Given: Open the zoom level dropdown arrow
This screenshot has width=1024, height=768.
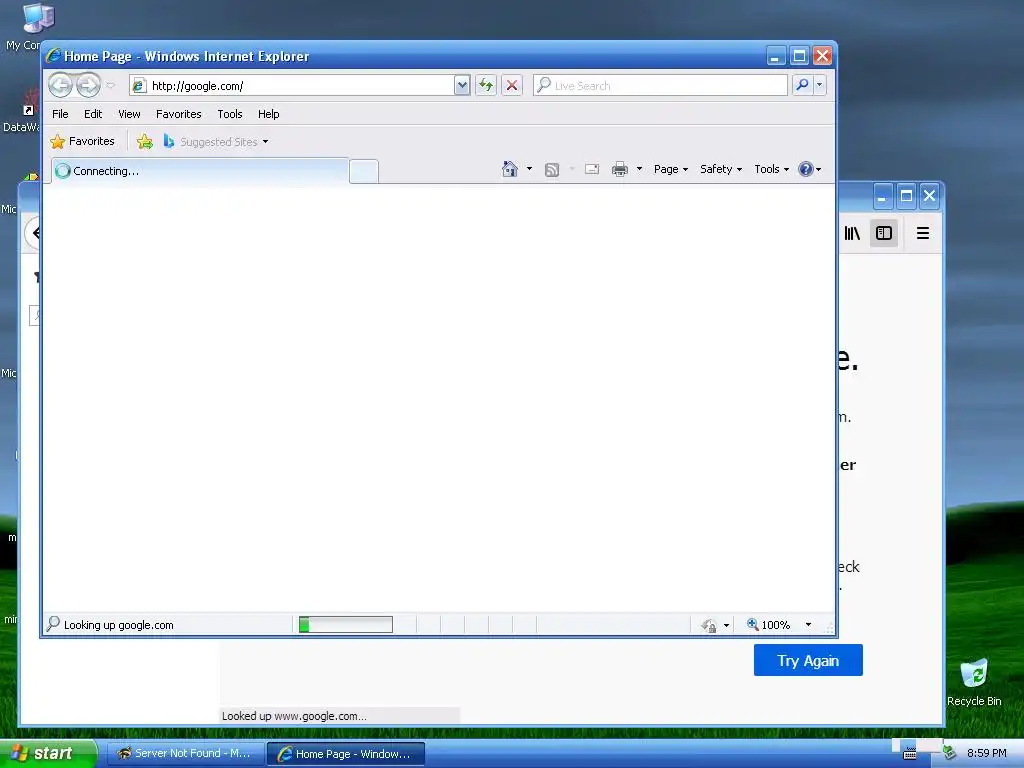Looking at the screenshot, I should pyautogui.click(x=808, y=625).
